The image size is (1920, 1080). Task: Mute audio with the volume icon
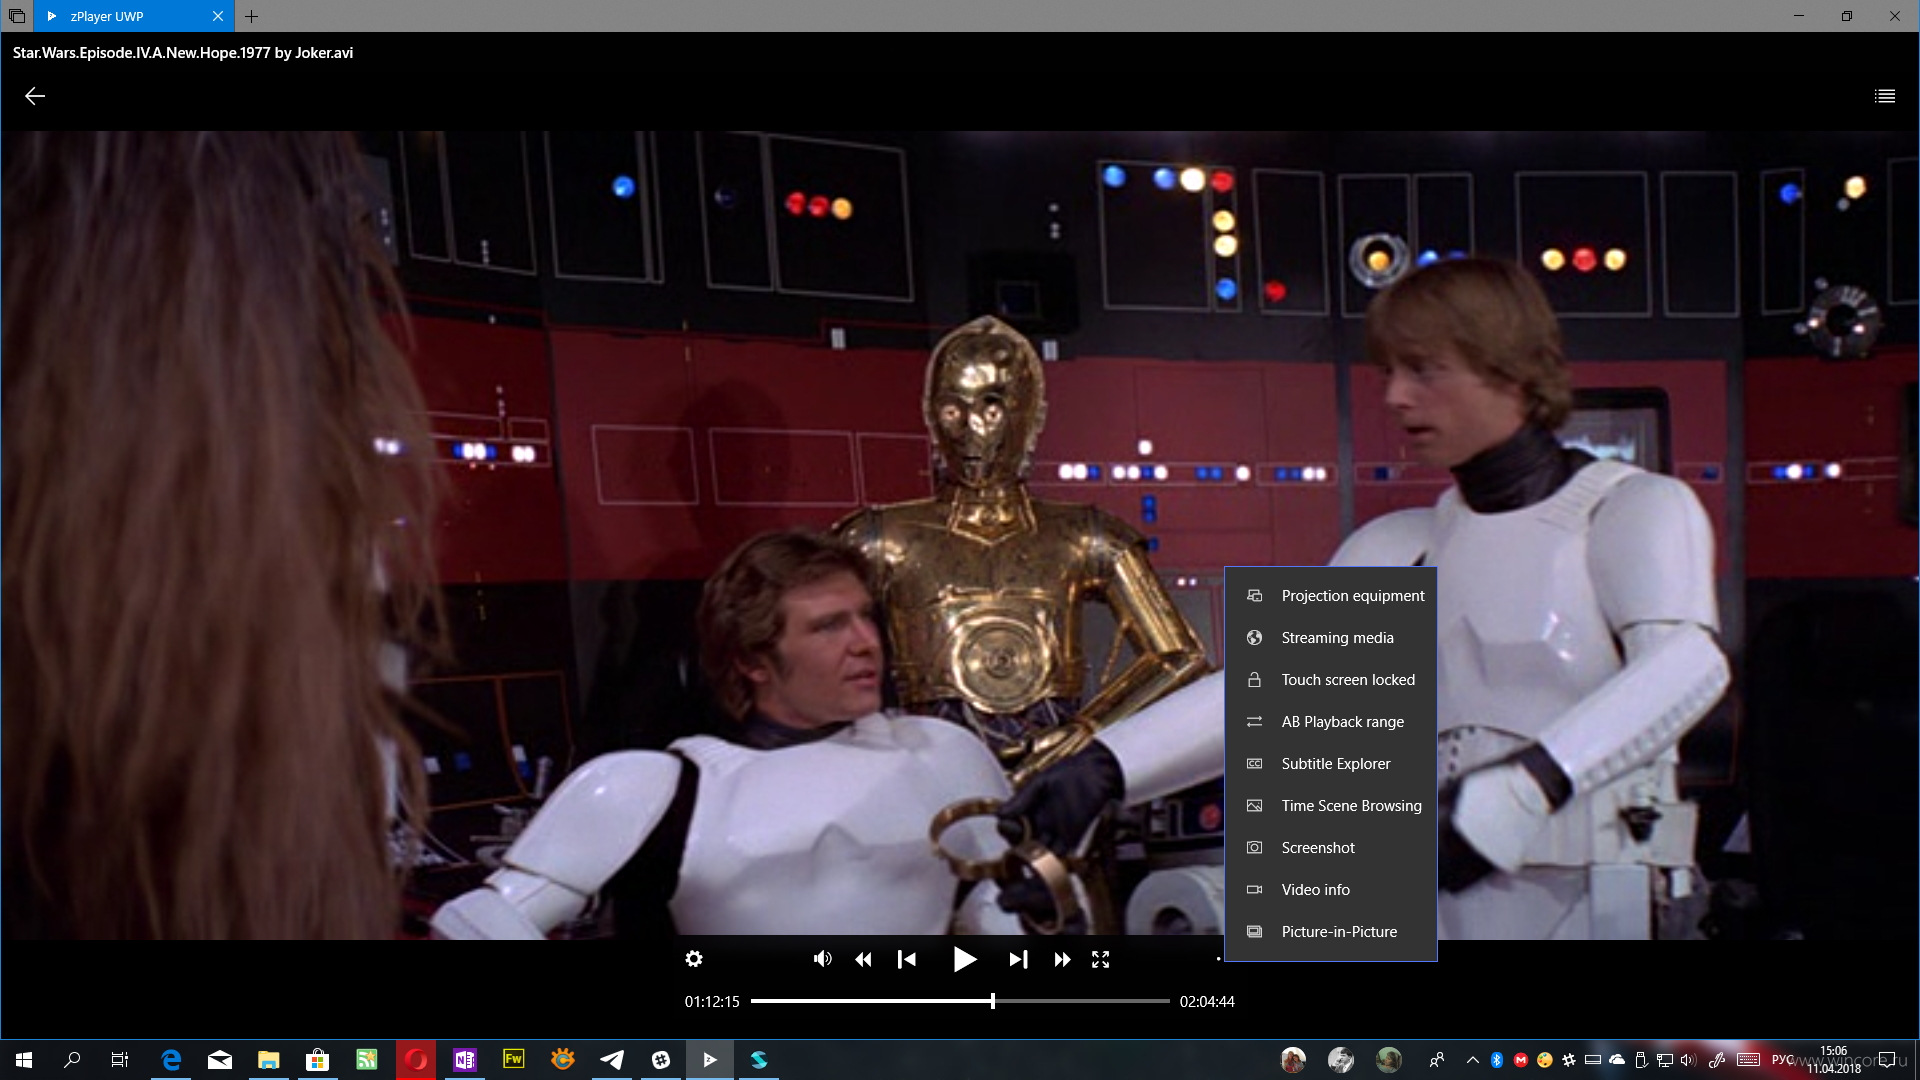(822, 959)
